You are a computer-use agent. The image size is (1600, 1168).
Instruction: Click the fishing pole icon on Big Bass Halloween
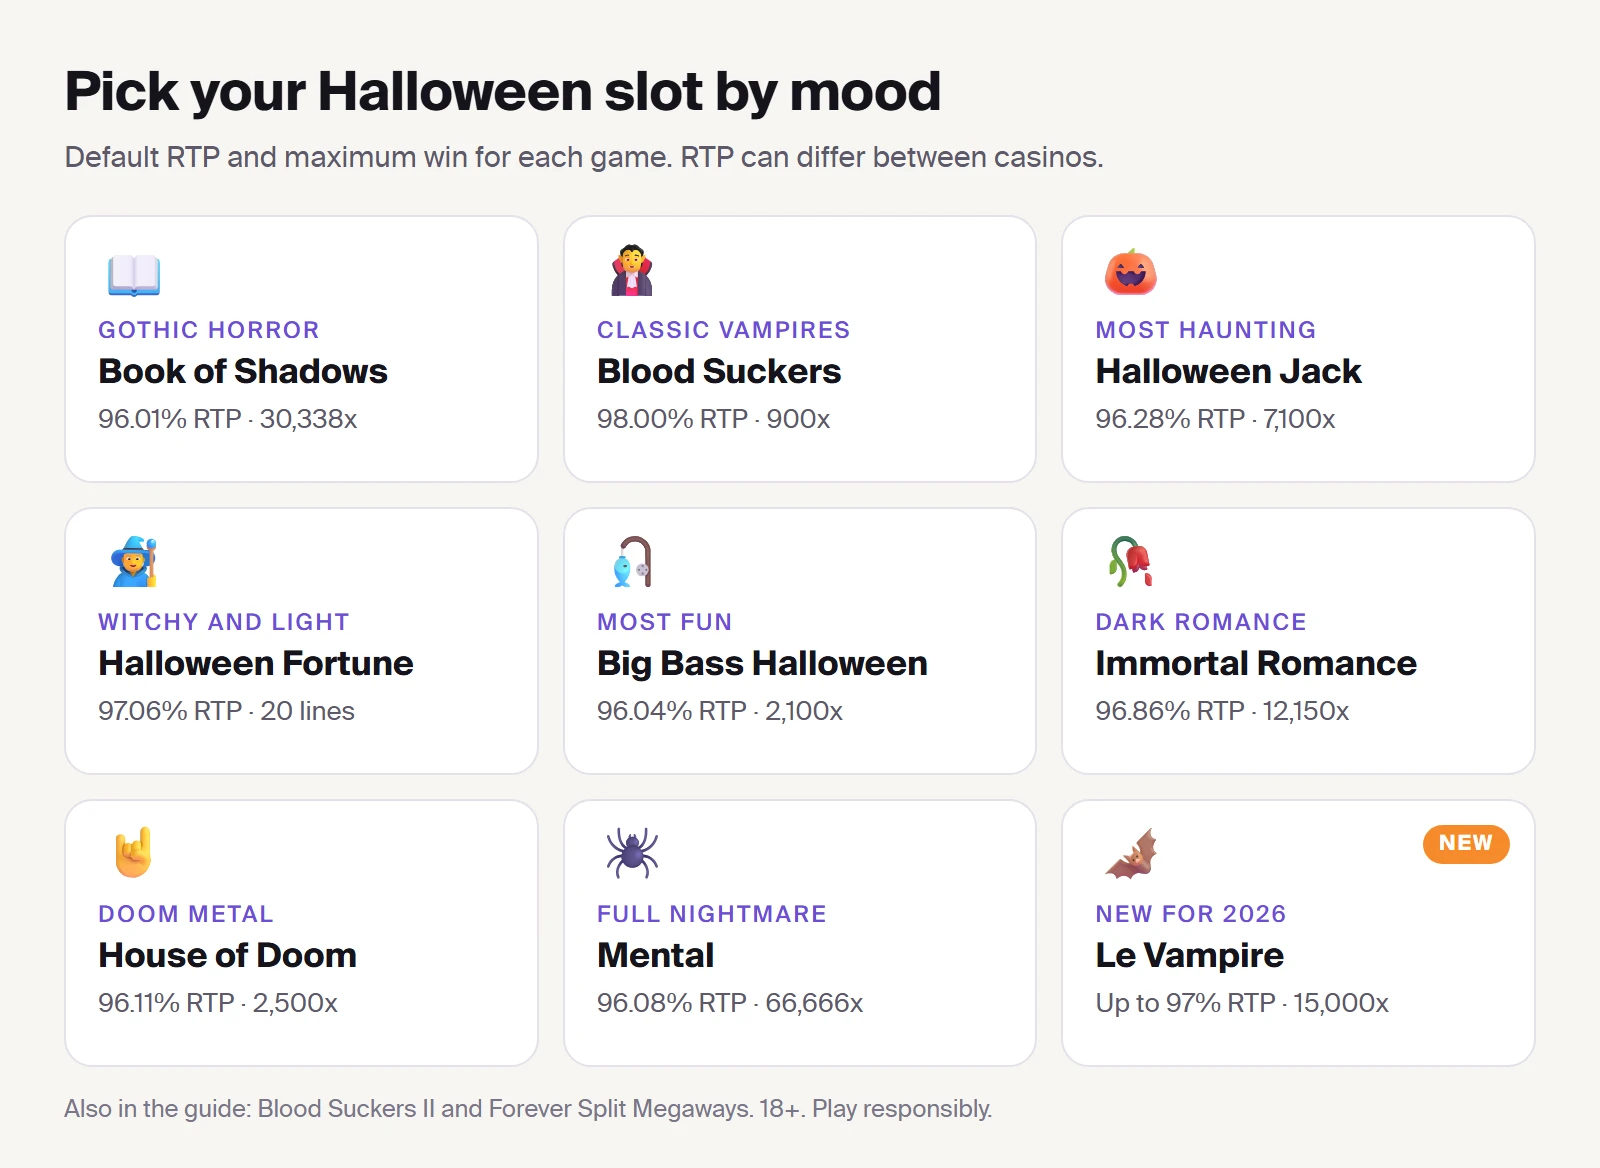[x=633, y=562]
